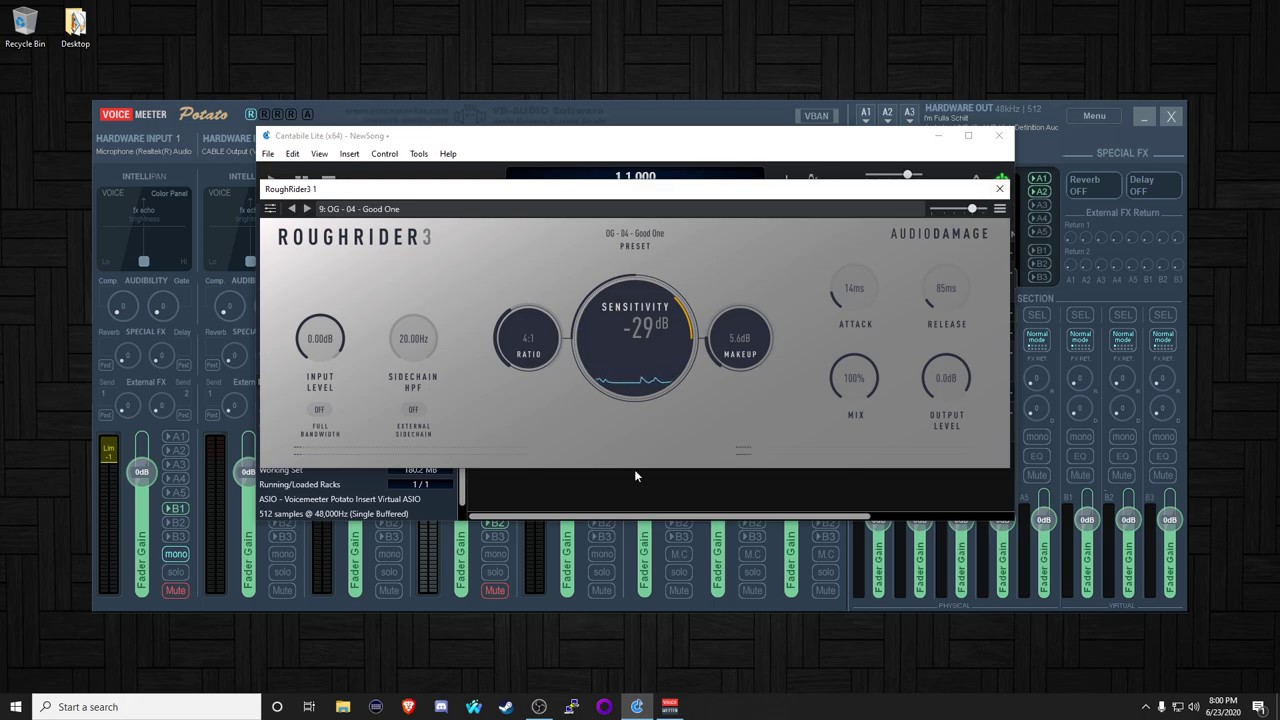Select B3 bus in master section list
Screen dimensions: 1280x720
(1040, 276)
